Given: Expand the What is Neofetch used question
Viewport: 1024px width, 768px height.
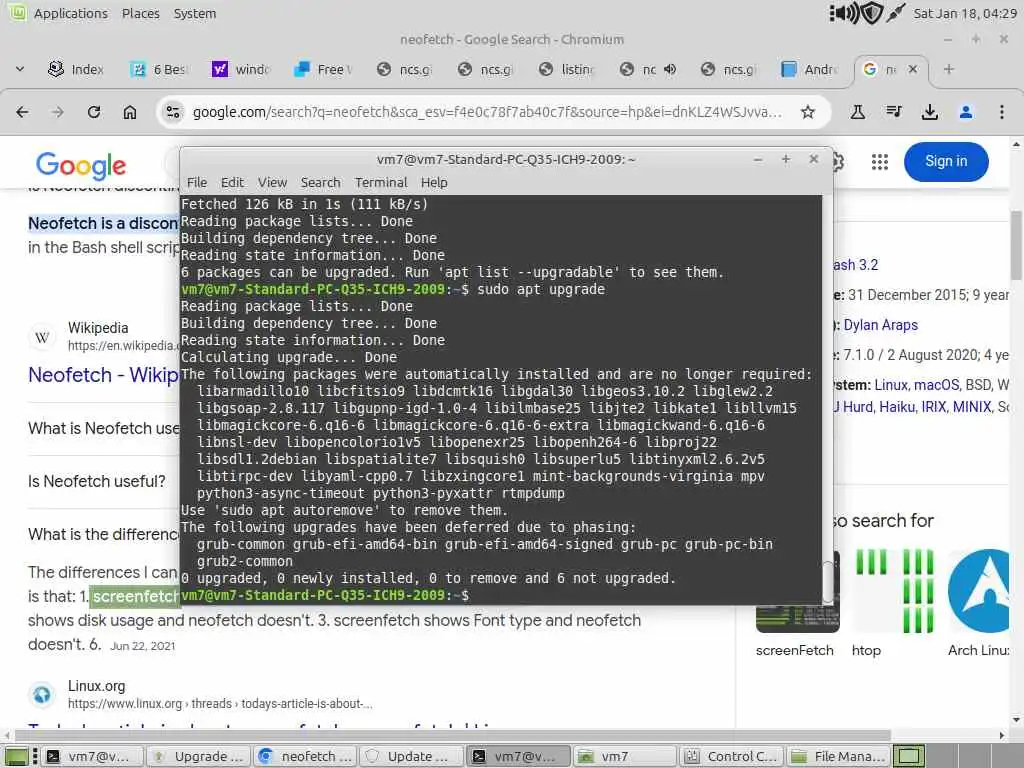Looking at the screenshot, I should coord(103,428).
